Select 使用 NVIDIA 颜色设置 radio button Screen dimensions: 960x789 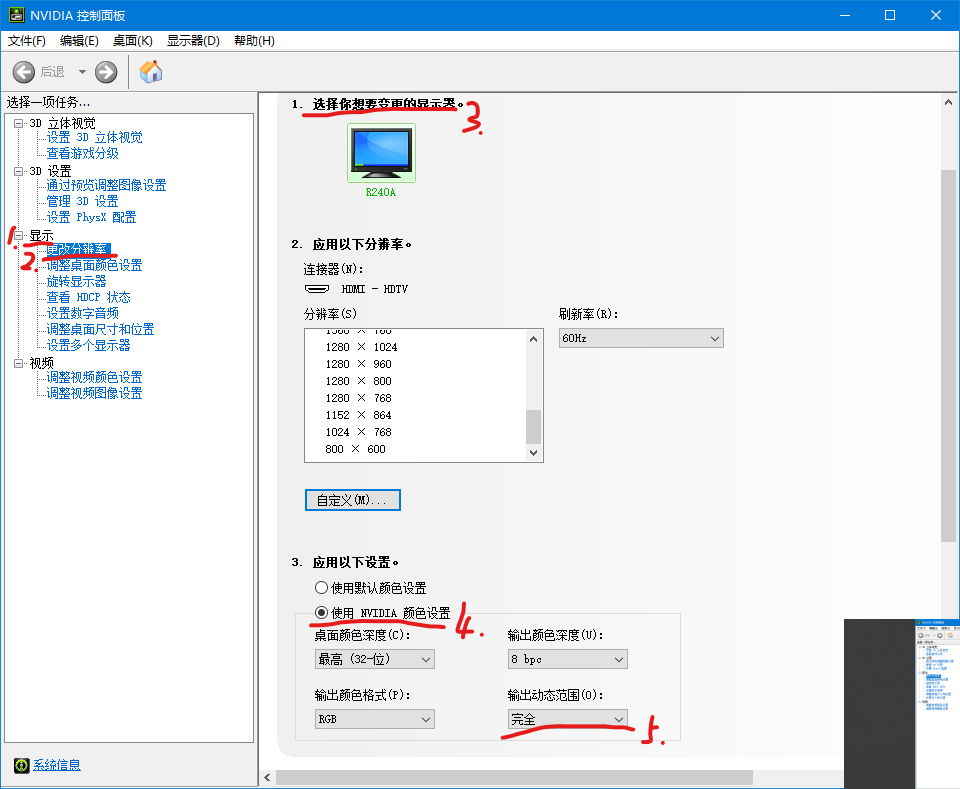[x=321, y=612]
